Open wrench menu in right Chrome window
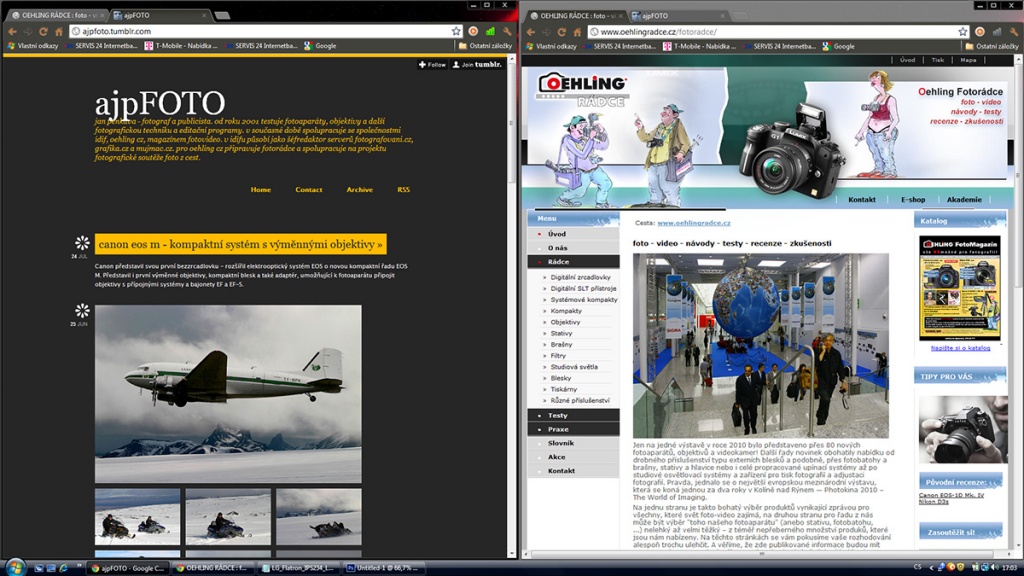Image resolution: width=1024 pixels, height=576 pixels. click(1014, 32)
